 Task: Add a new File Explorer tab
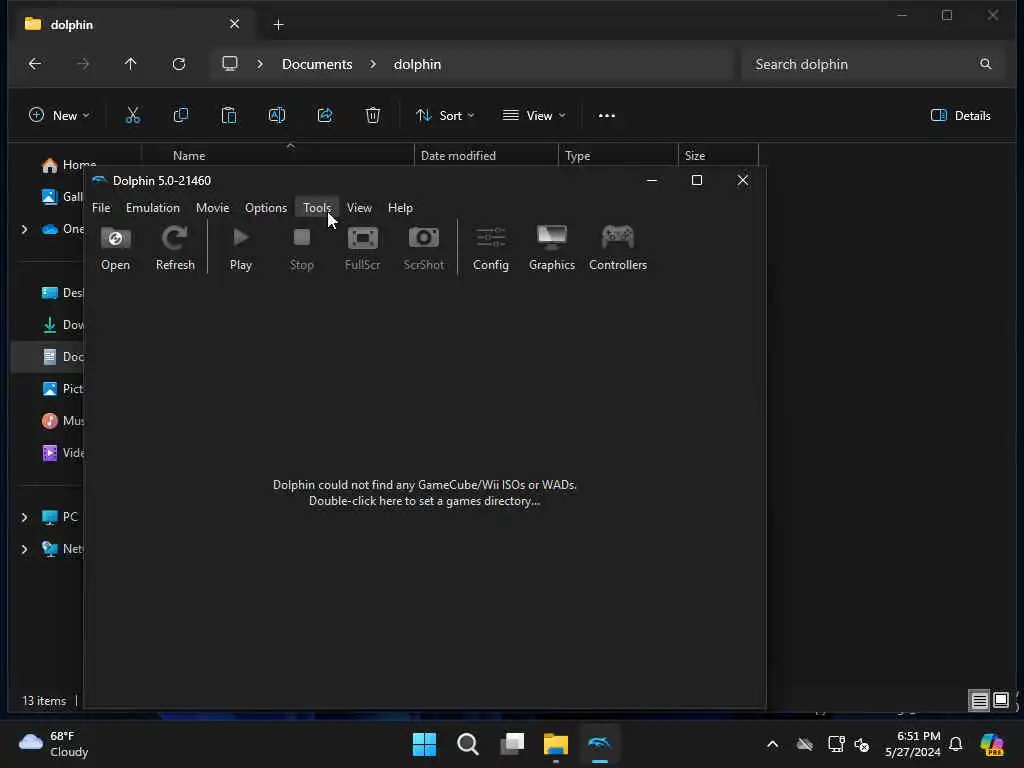[278, 25]
